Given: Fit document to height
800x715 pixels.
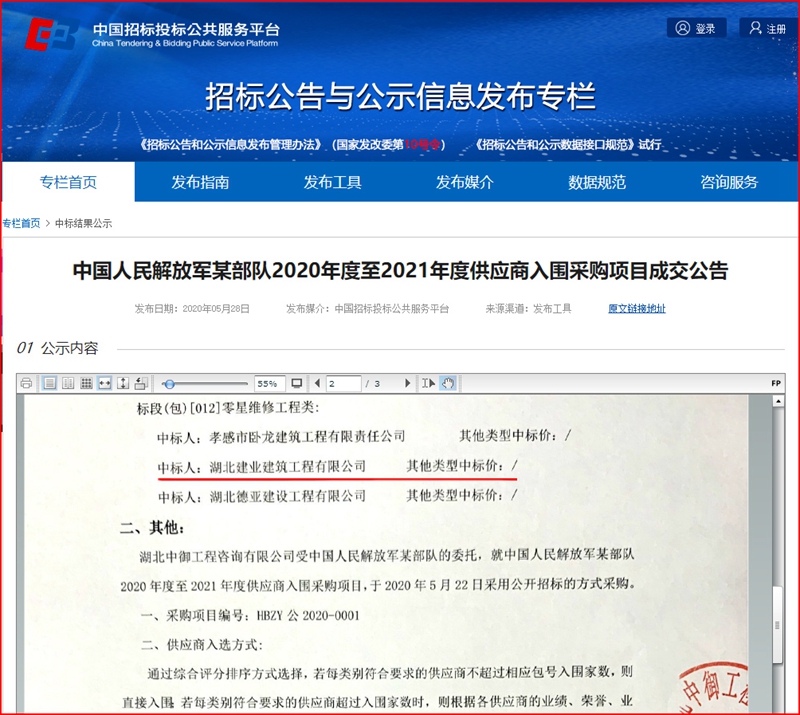Looking at the screenshot, I should [123, 383].
